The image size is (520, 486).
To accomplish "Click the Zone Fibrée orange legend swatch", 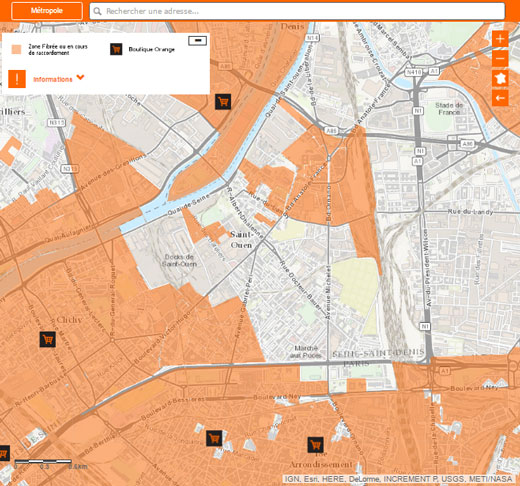I will coord(16,49).
